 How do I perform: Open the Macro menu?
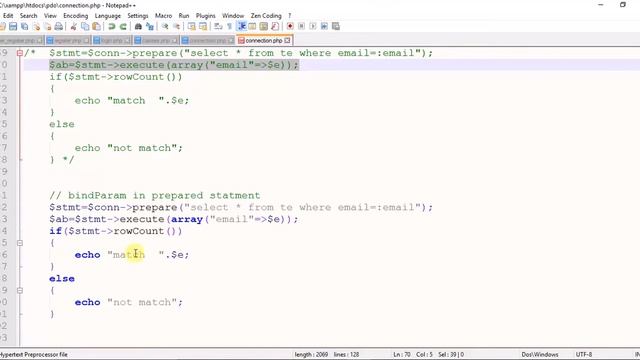tap(163, 16)
